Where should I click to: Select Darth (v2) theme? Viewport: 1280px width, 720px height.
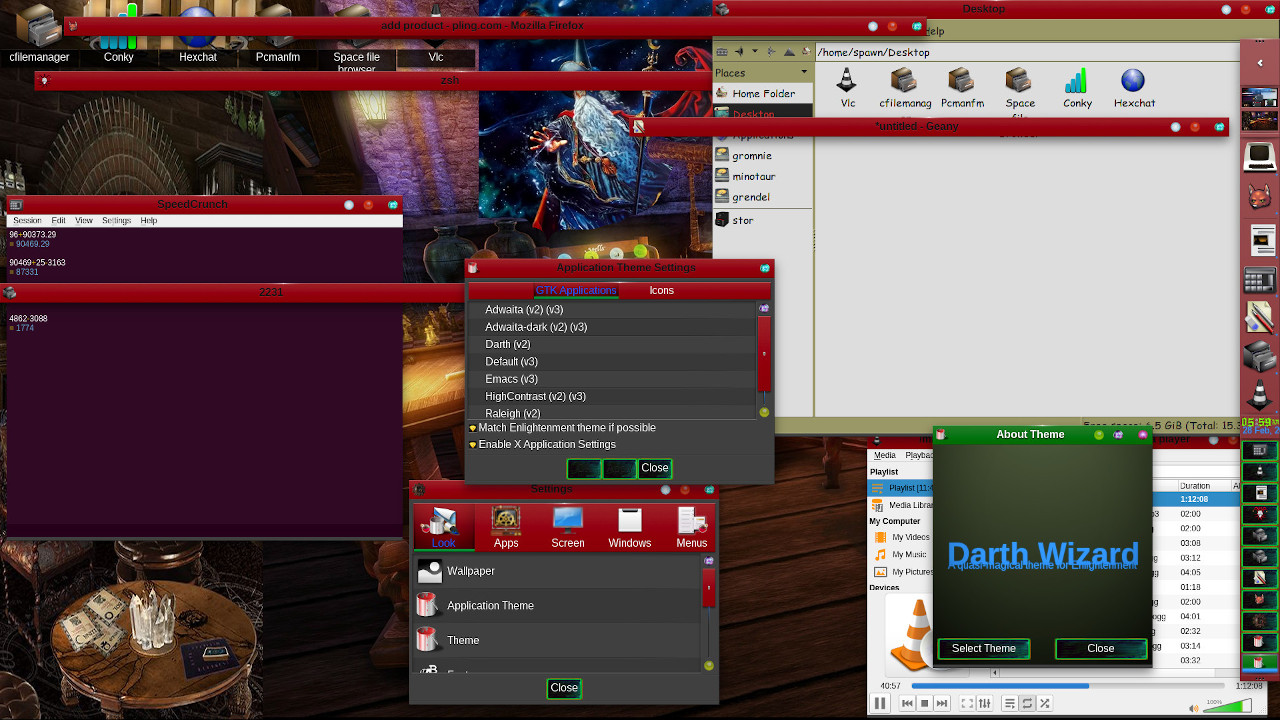[612, 344]
